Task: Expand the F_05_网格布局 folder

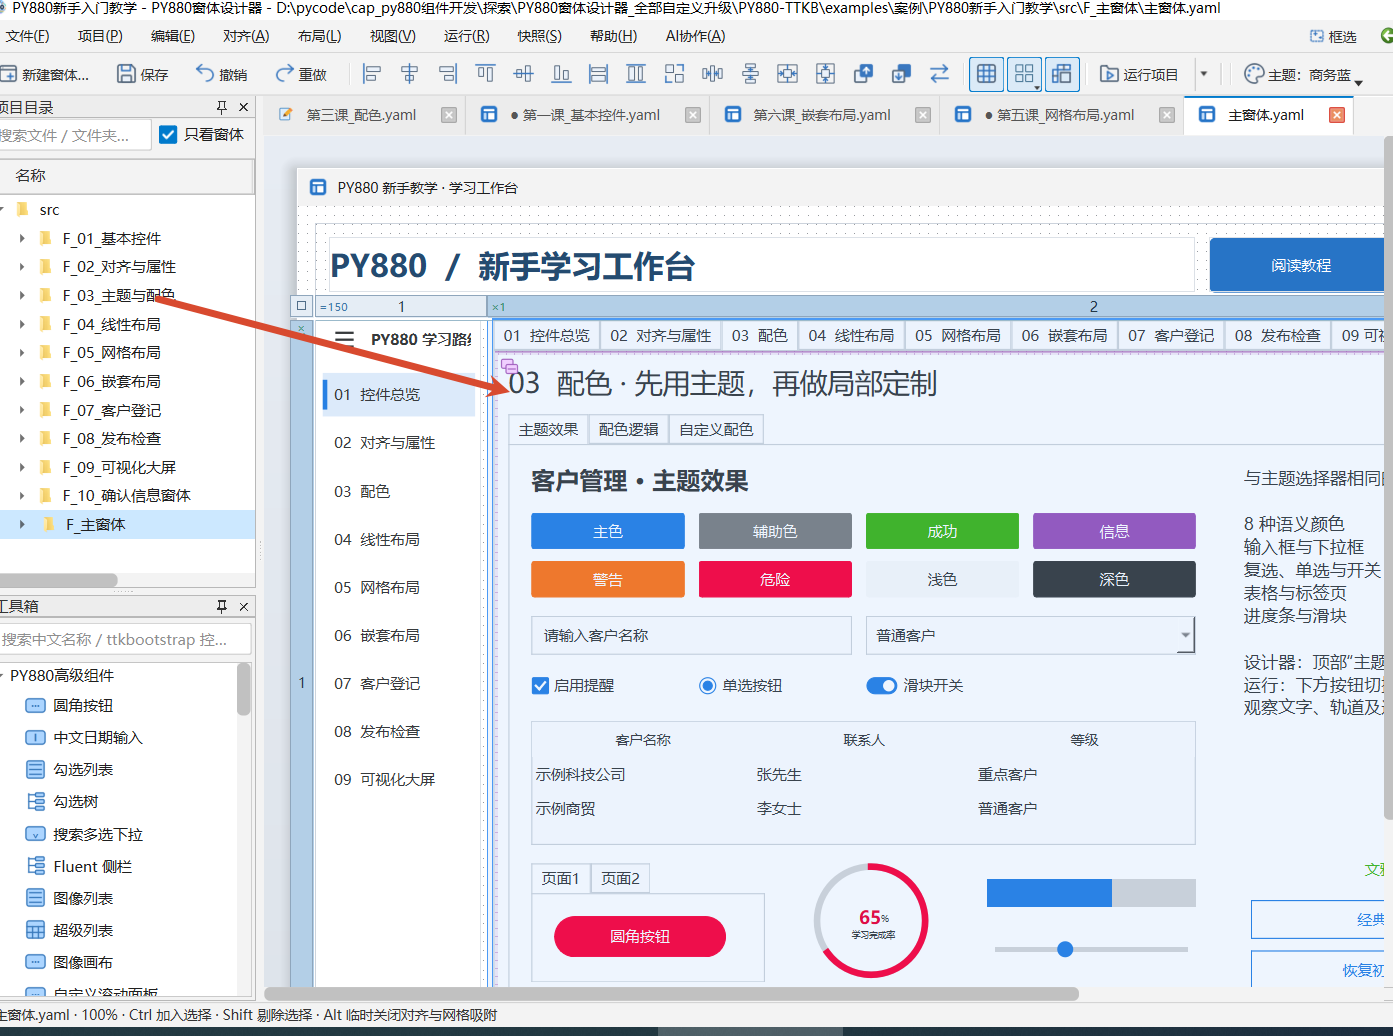Action: 22,353
